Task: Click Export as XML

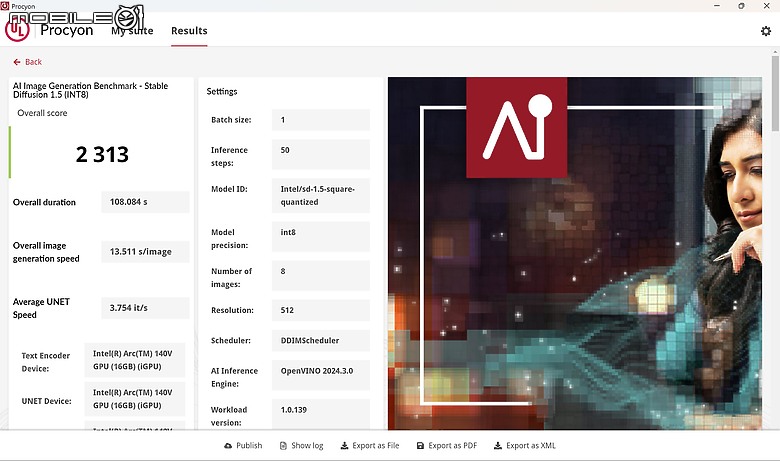Action: click(525, 446)
